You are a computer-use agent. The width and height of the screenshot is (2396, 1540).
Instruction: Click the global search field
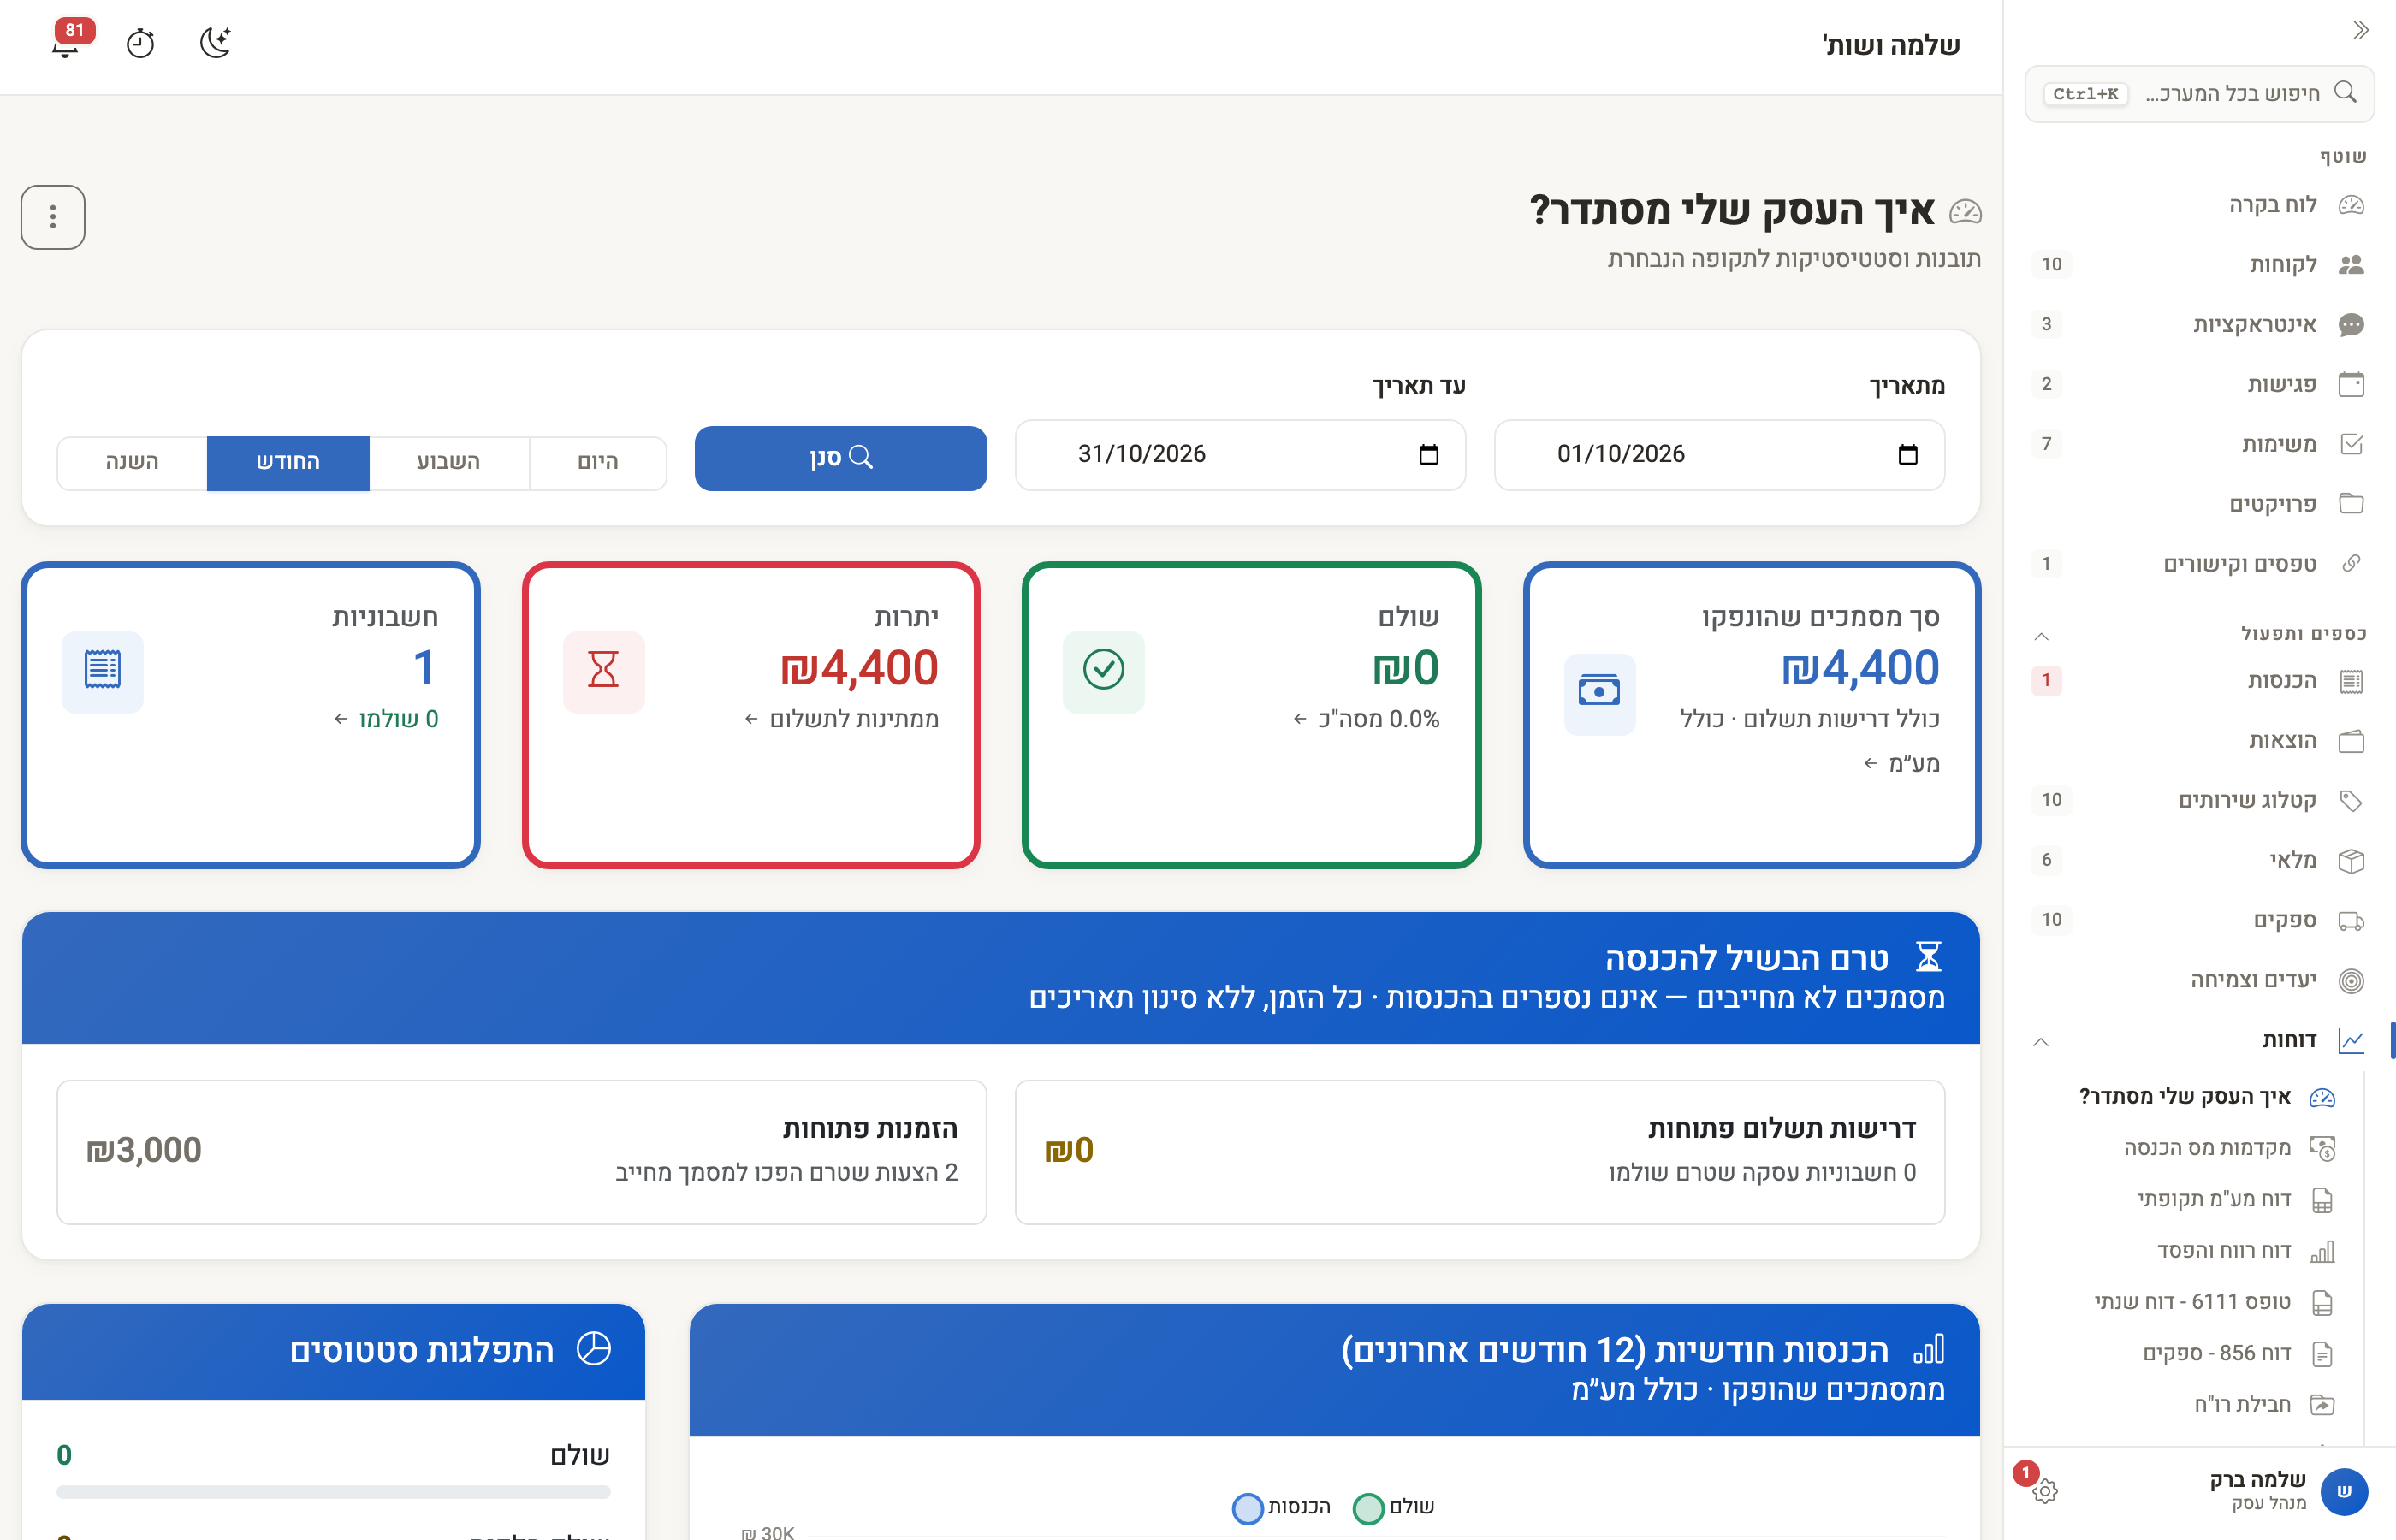2200,94
